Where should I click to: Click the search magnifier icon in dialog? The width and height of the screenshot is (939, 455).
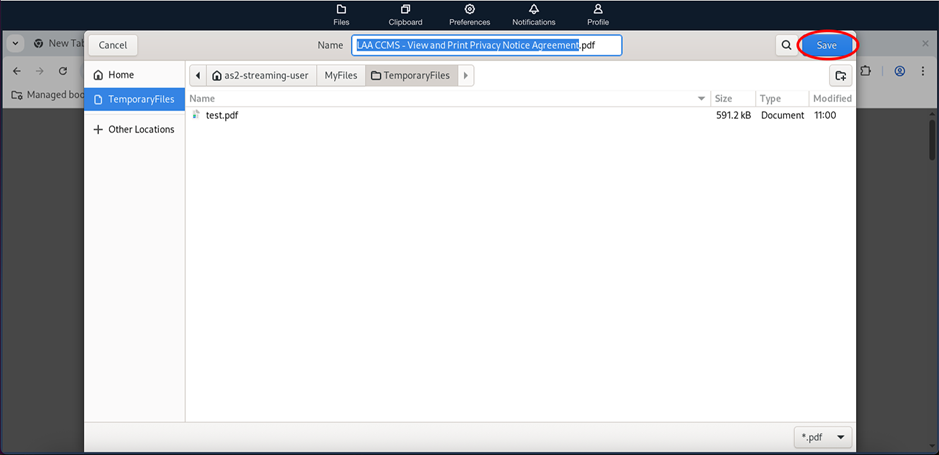click(x=787, y=45)
